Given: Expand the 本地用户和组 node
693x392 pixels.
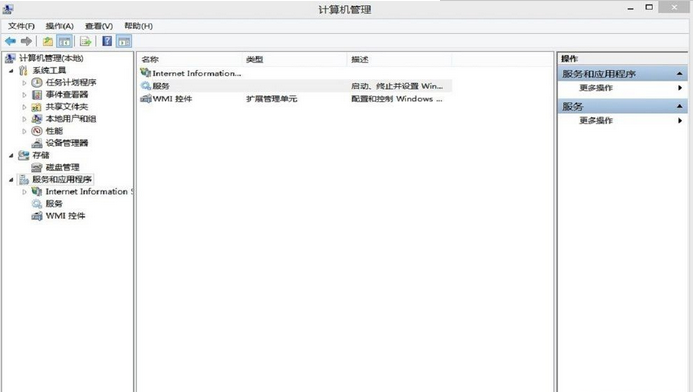Looking at the screenshot, I should tap(24, 119).
